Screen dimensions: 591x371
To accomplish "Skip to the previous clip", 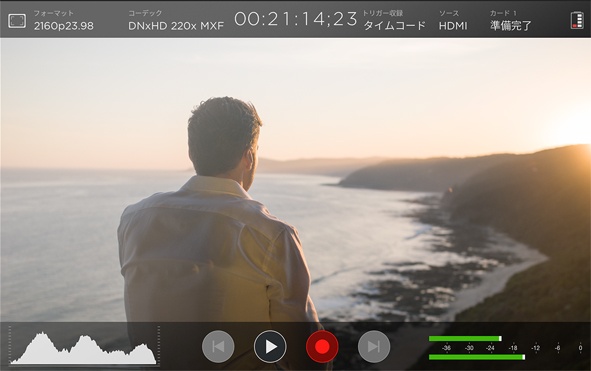I will tap(218, 346).
